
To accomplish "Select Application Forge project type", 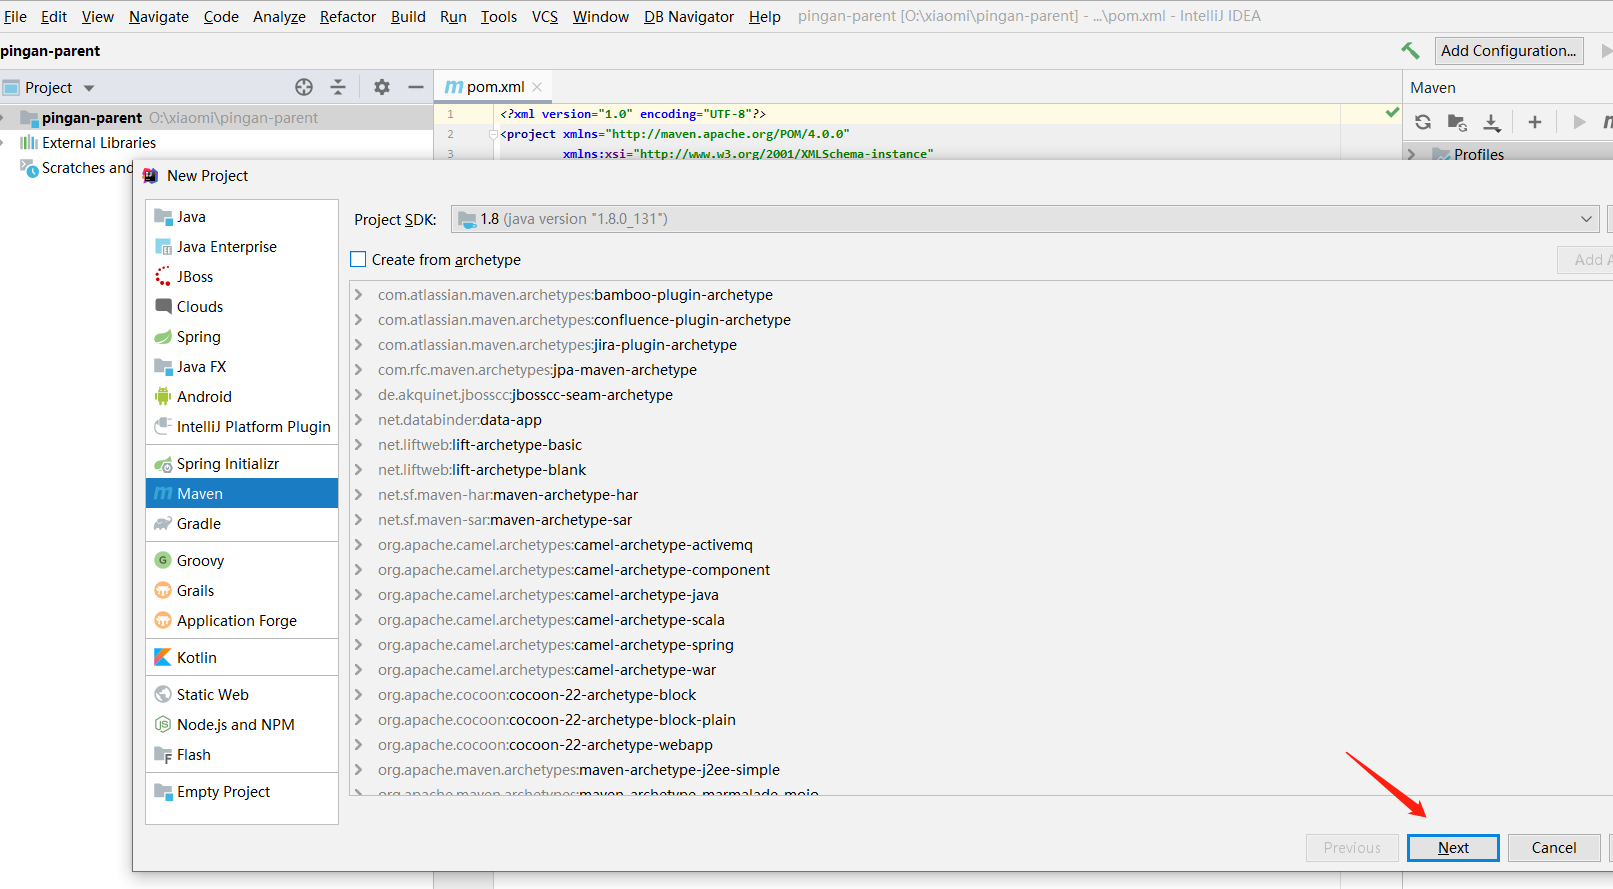I will click(241, 620).
